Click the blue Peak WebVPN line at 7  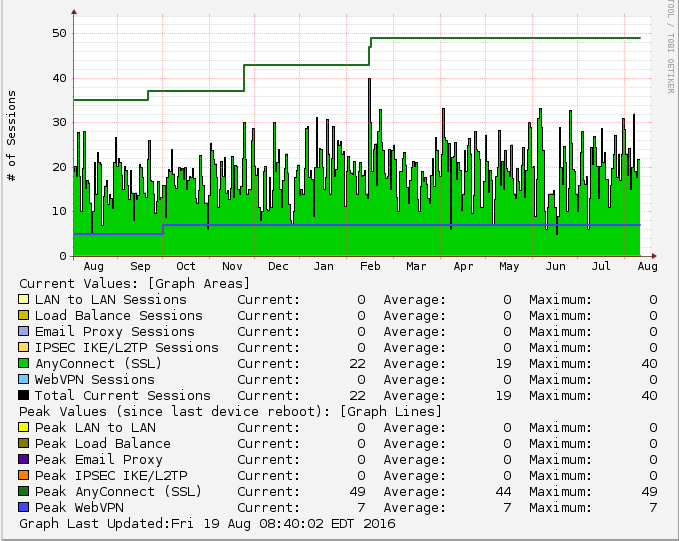401,225
